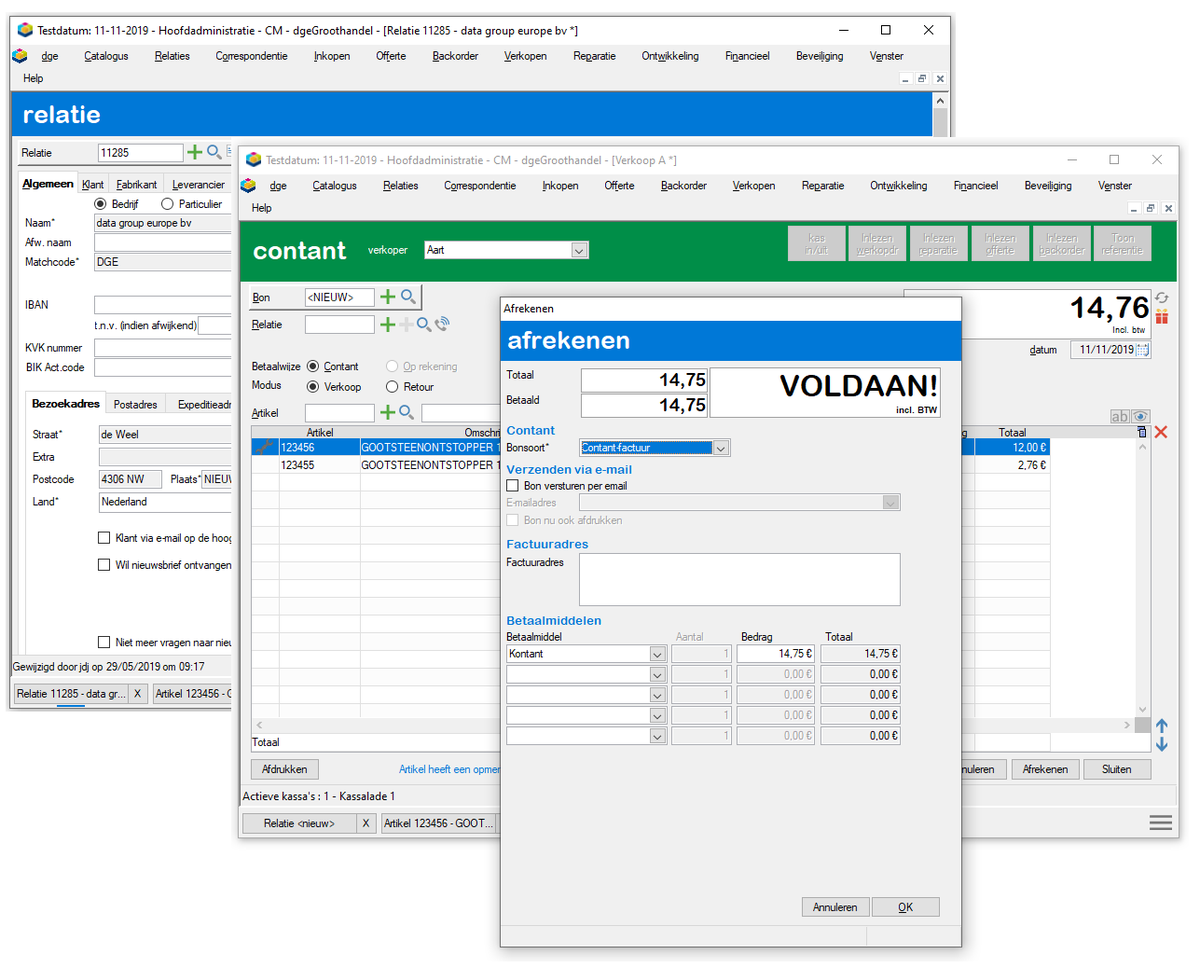
Task: Open Verkopen menu in Verkoop window
Action: (x=753, y=185)
